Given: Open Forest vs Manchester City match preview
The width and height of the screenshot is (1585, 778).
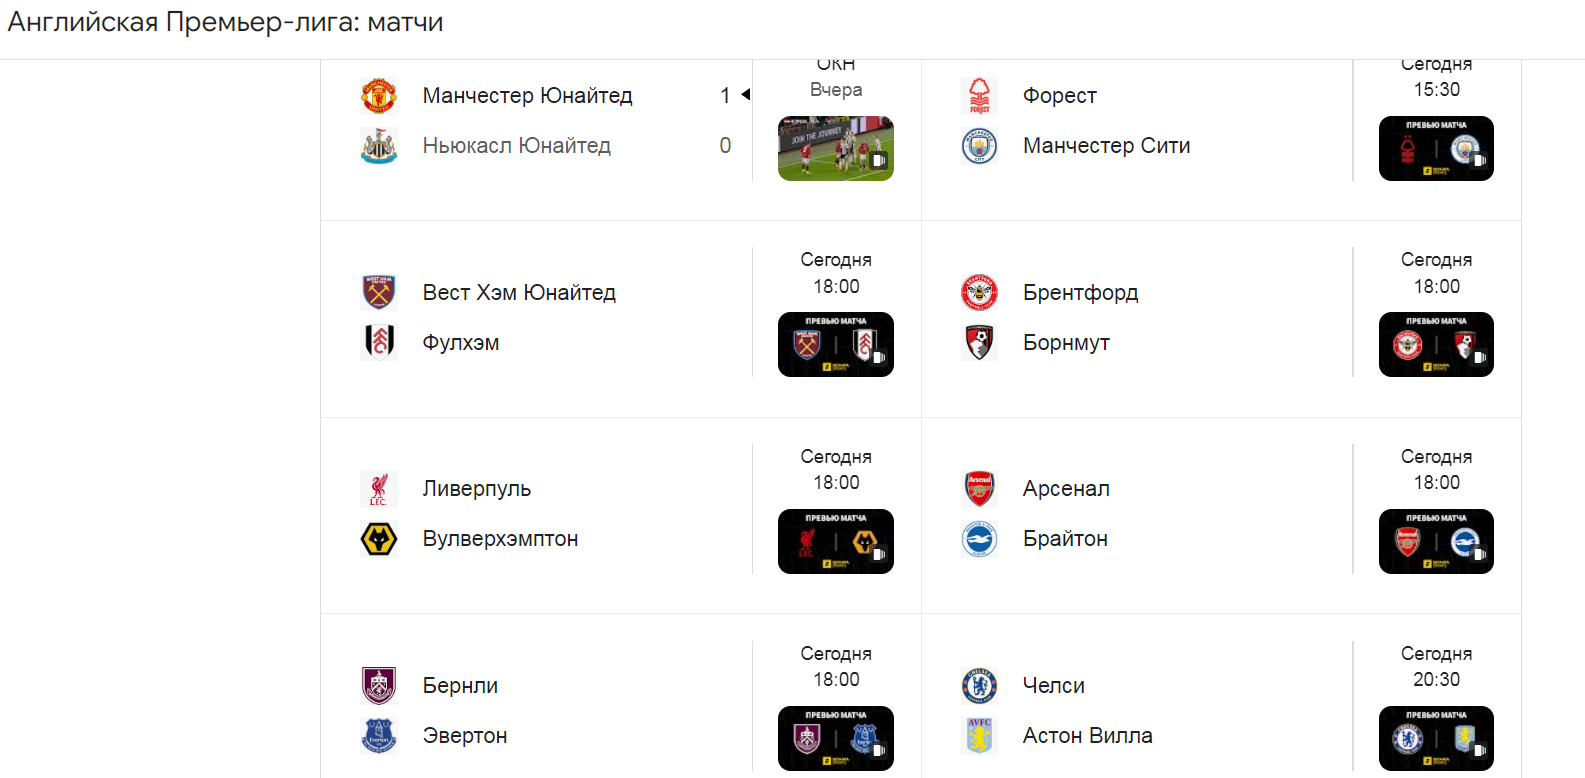Looking at the screenshot, I should (x=1436, y=149).
